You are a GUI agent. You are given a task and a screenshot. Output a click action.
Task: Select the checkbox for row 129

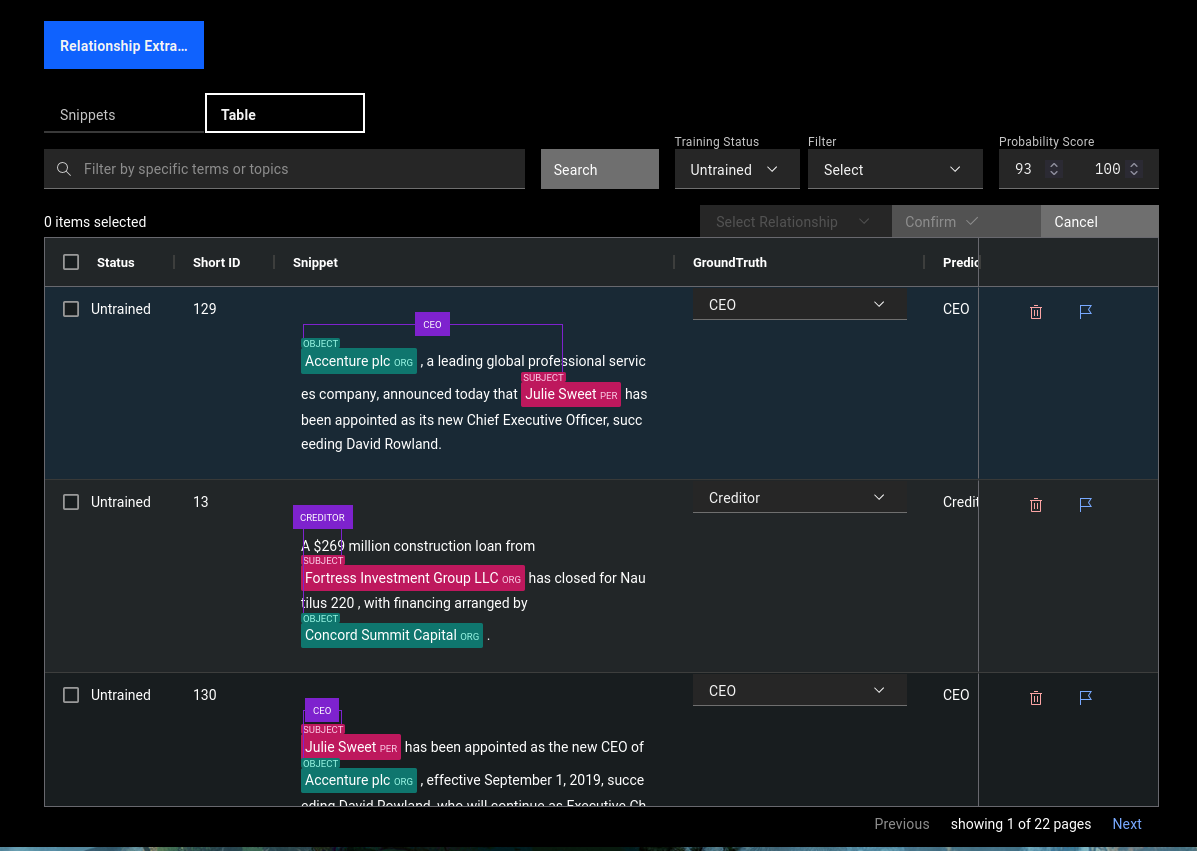coord(71,309)
